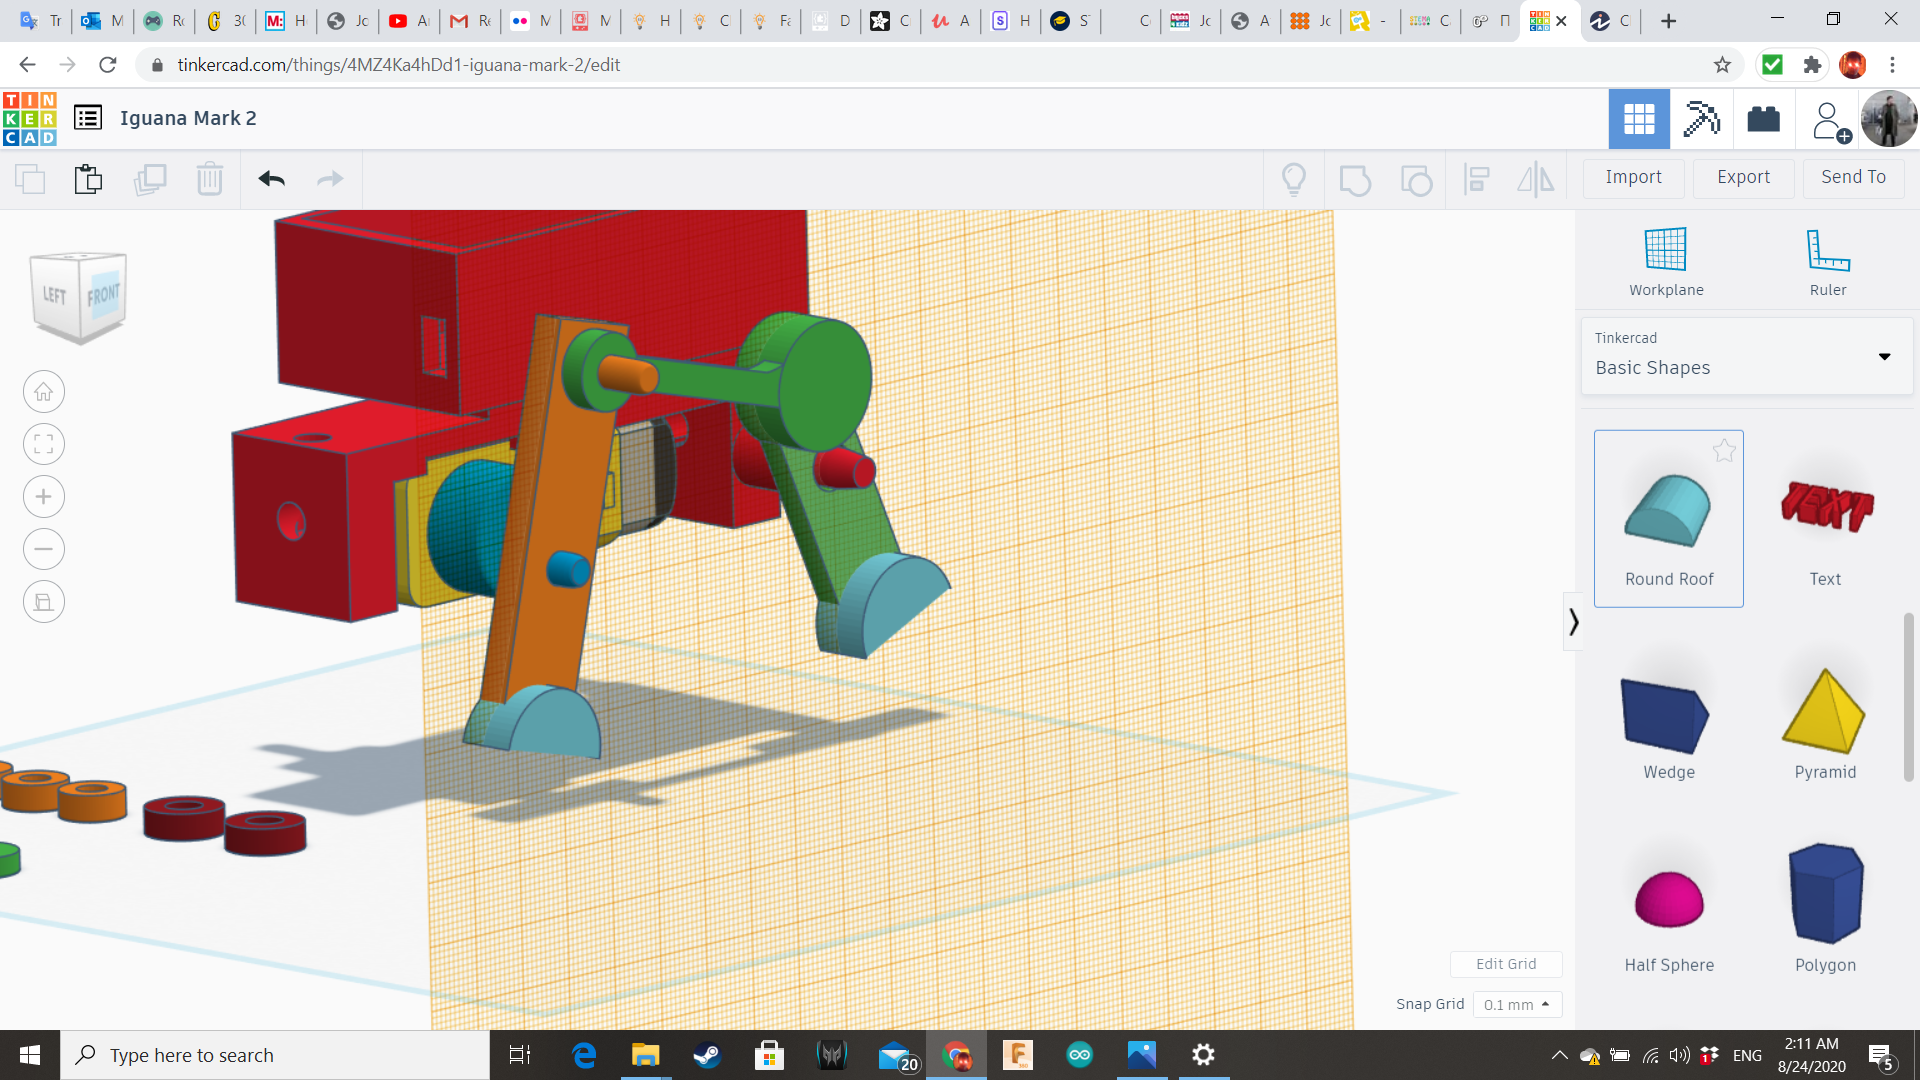1920x1080 pixels.
Task: Click the Paste clipboard icon
Action: [x=88, y=179]
